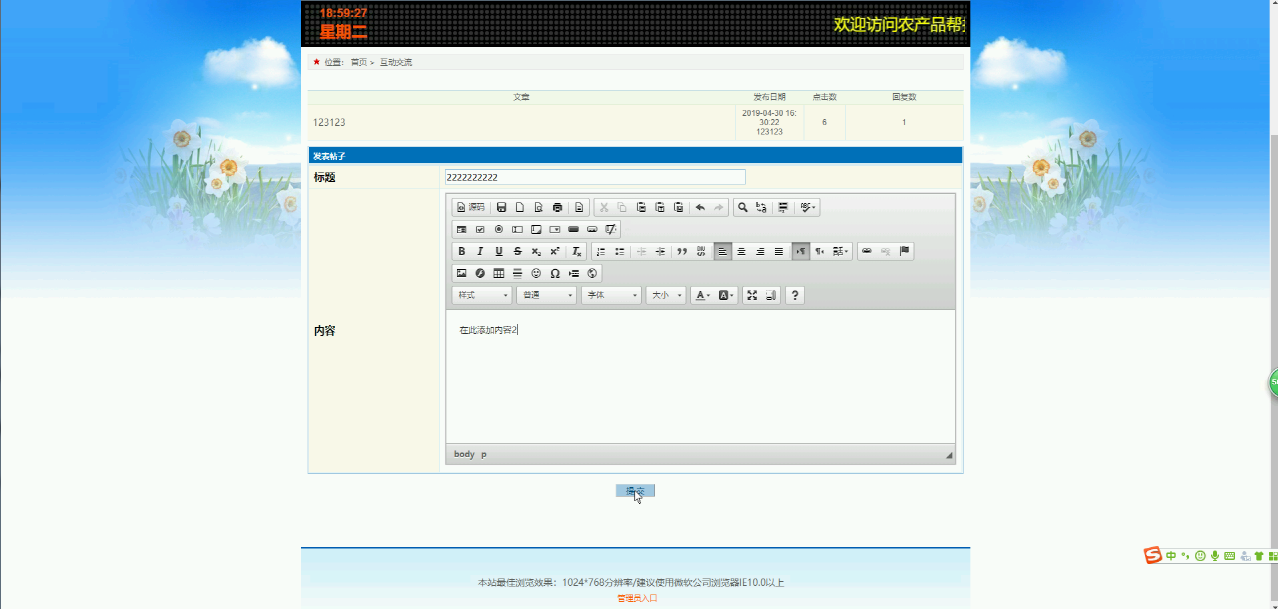This screenshot has height=609, width=1278.
Task: Open the font Size (大小) dropdown
Action: tap(666, 295)
